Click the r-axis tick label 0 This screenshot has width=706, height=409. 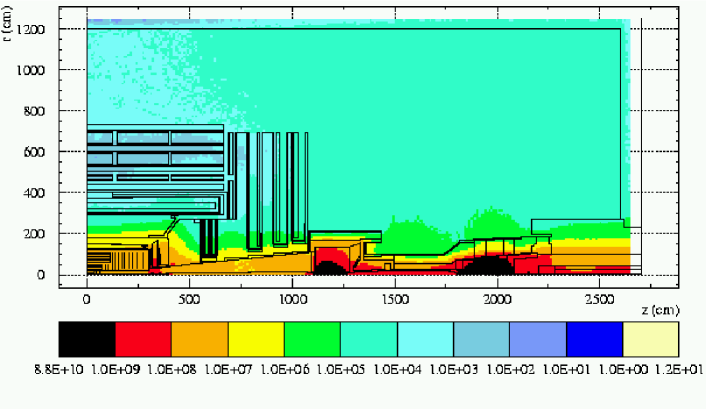pos(41,274)
